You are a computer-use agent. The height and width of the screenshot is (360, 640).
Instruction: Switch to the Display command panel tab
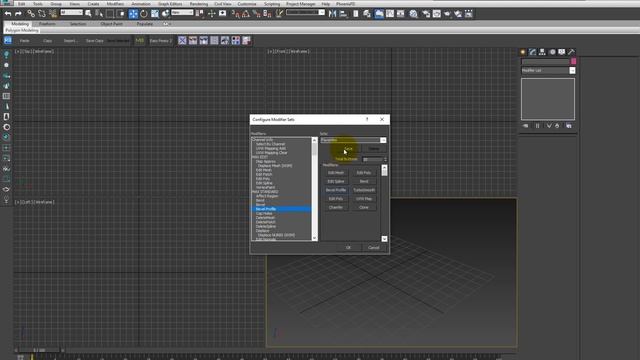click(x=562, y=52)
